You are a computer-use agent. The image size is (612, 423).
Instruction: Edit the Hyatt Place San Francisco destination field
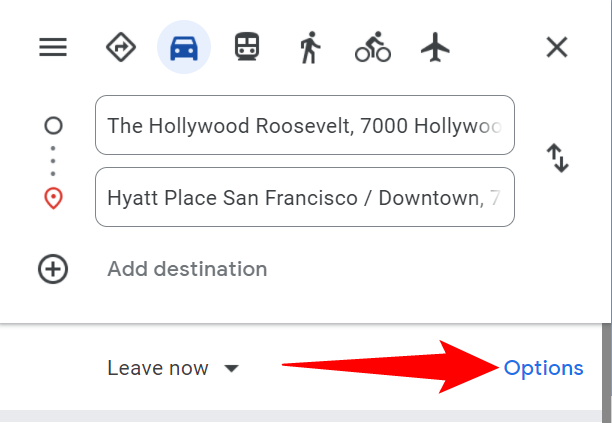tap(304, 197)
